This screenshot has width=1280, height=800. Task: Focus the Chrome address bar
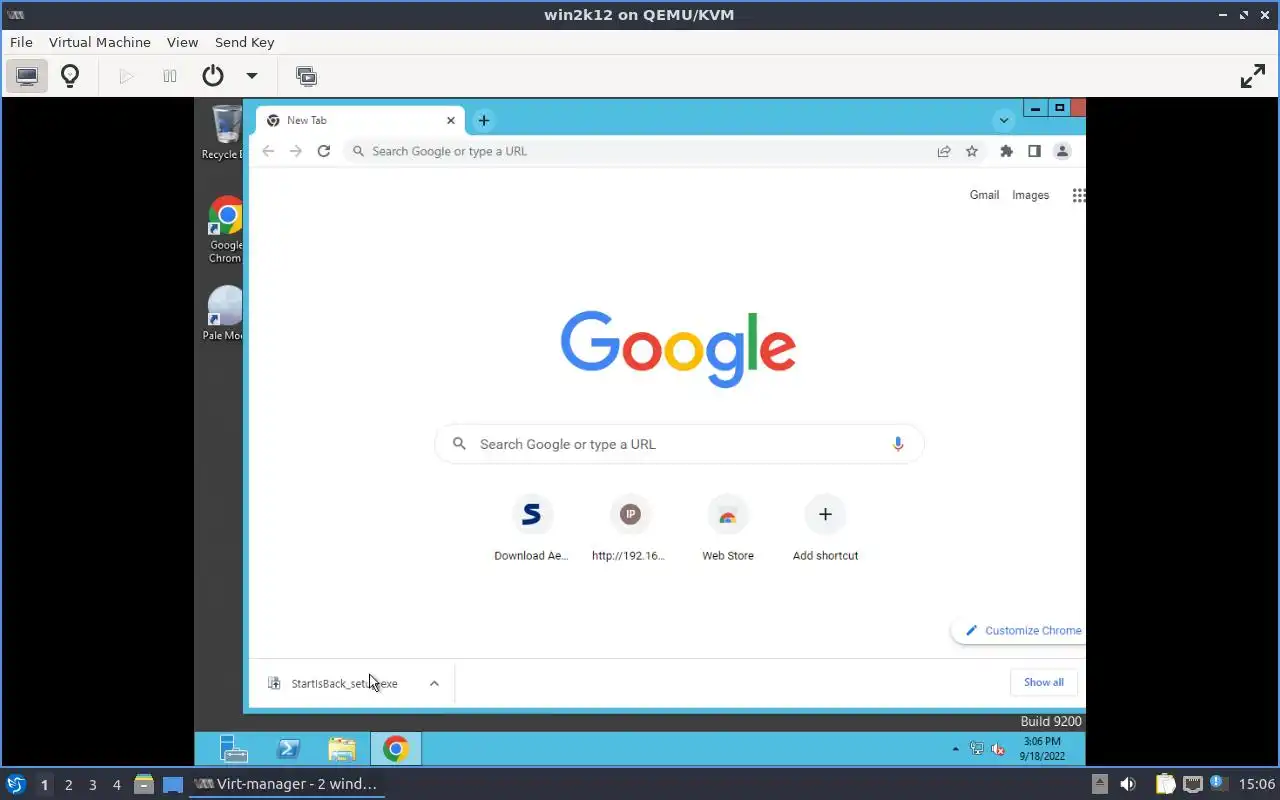click(640, 151)
